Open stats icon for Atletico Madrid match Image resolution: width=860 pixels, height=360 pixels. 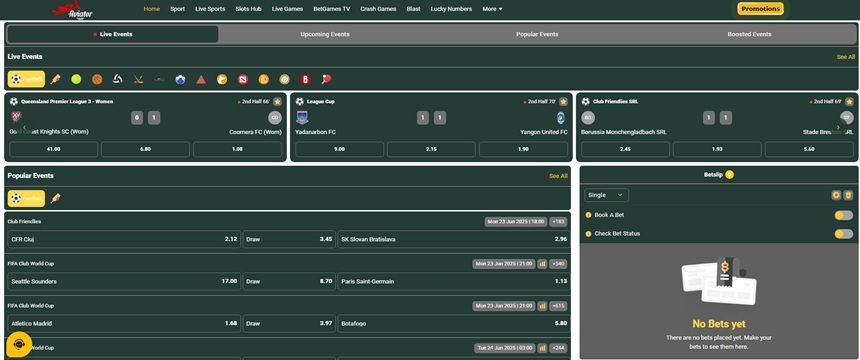coord(542,306)
